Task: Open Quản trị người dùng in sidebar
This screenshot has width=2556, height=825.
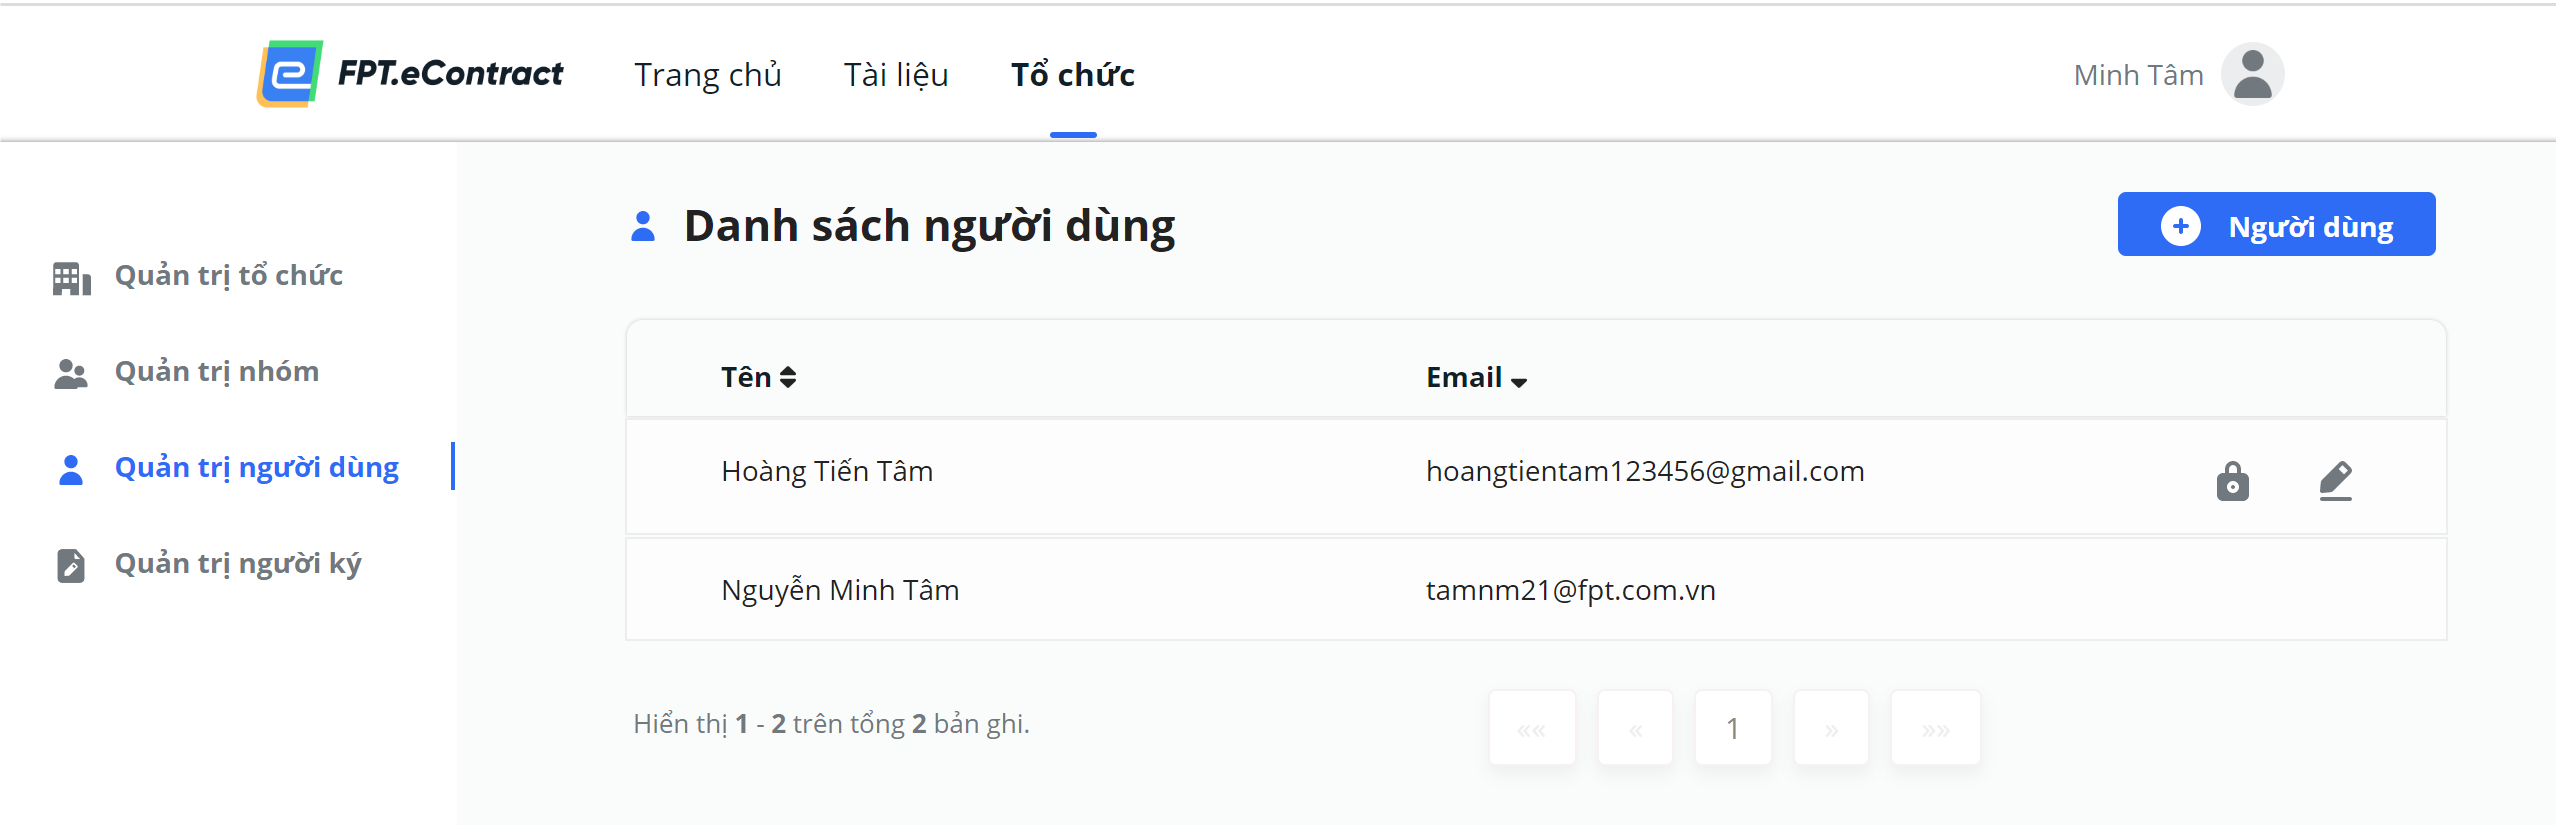Action: (257, 468)
